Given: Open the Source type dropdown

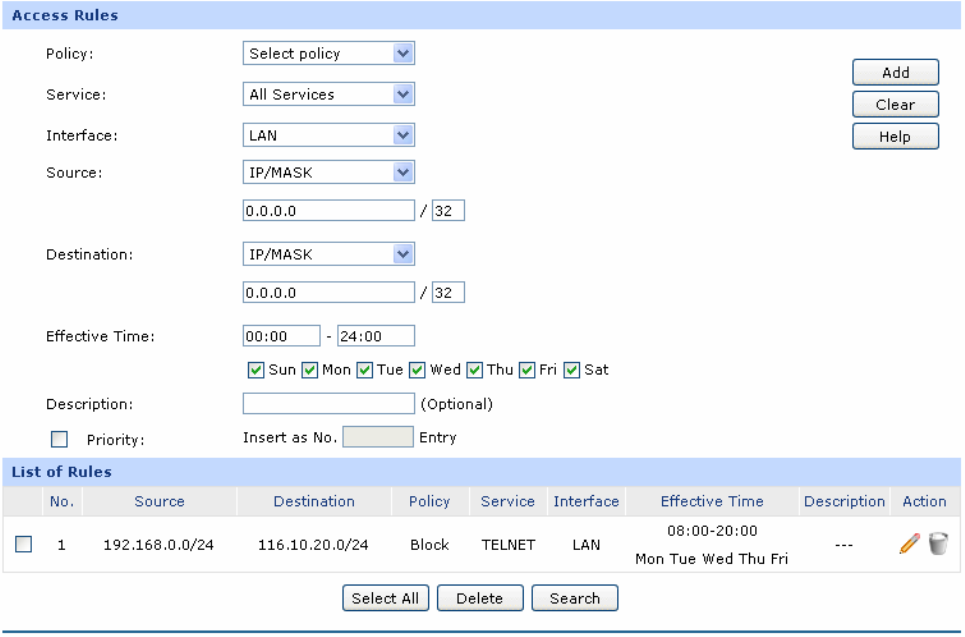Looking at the screenshot, I should (329, 172).
